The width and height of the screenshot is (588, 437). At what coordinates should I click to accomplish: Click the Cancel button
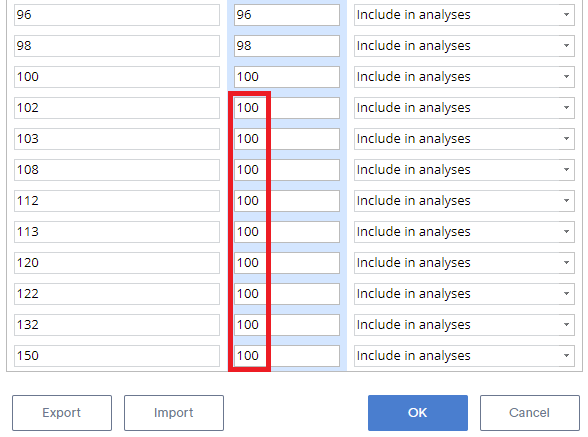(x=530, y=413)
